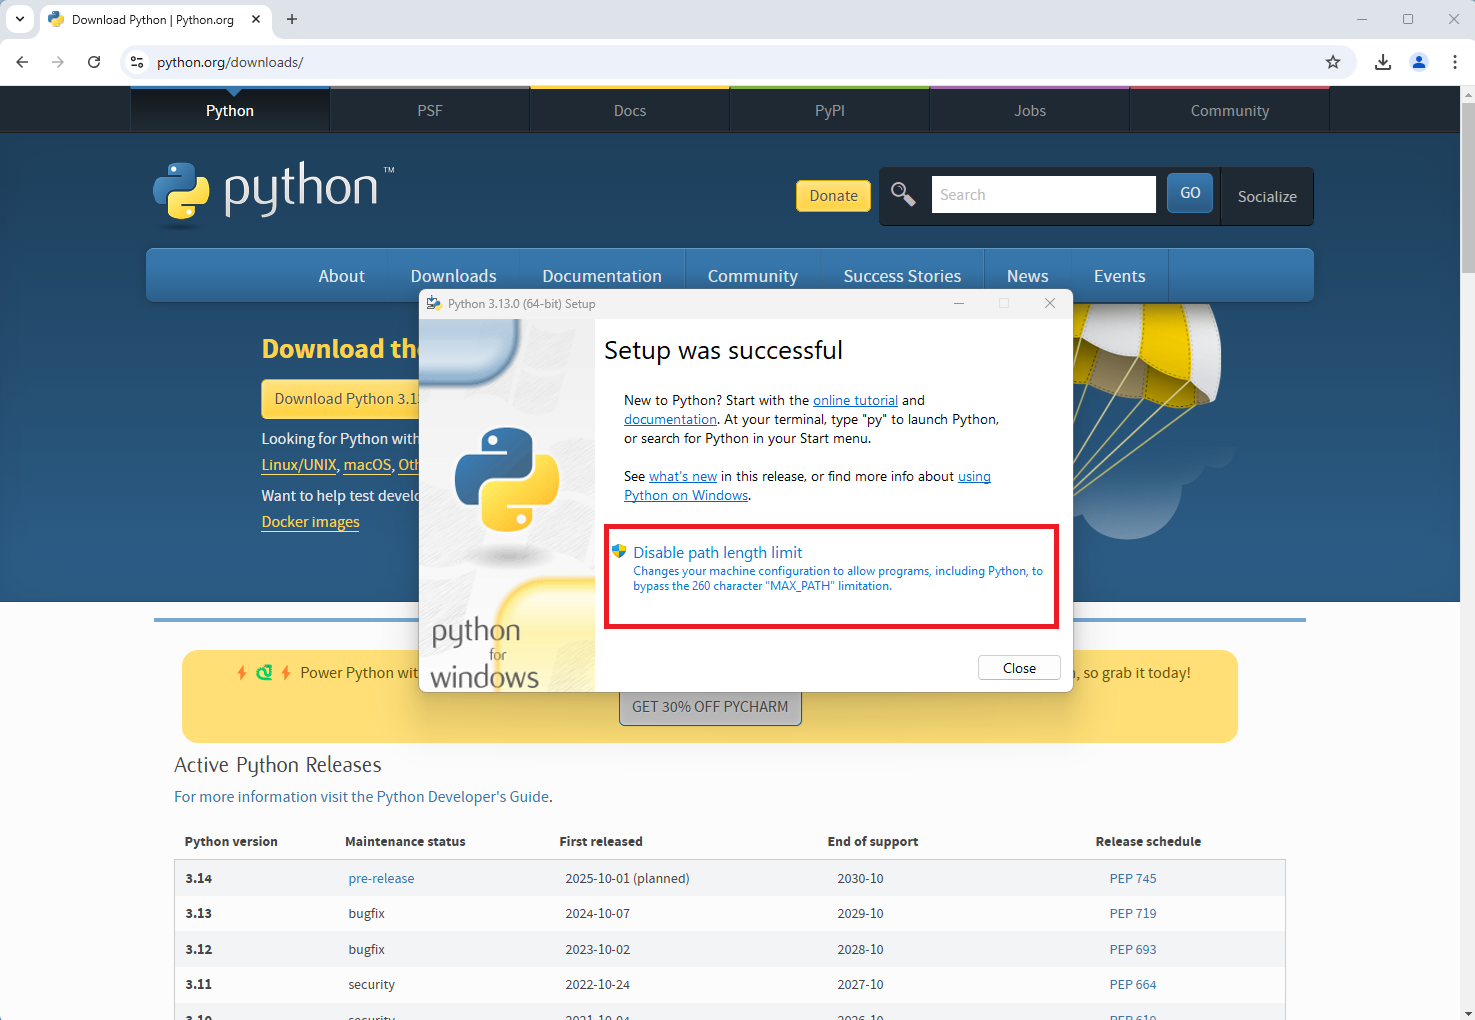Select the PyPI top navigation tab
Screen dimensions: 1475x1020
[x=830, y=110]
